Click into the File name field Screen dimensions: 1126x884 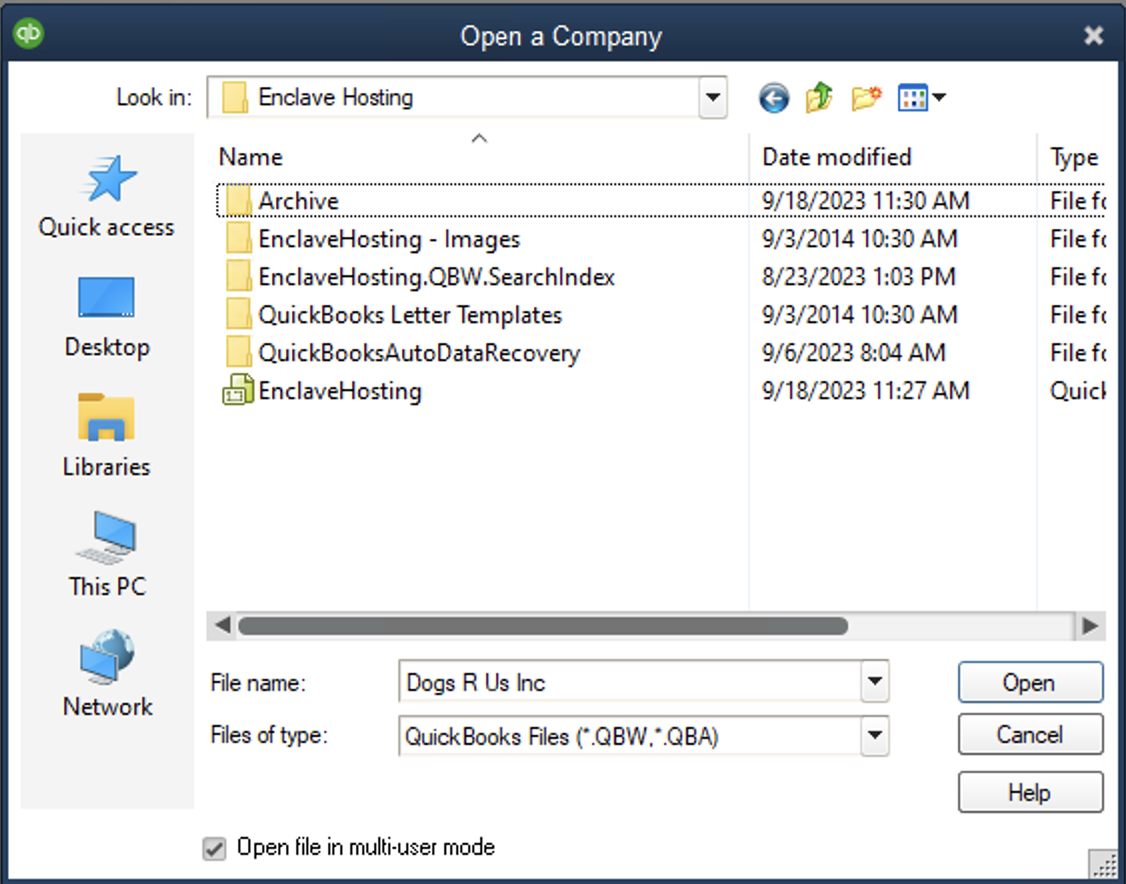(x=630, y=681)
